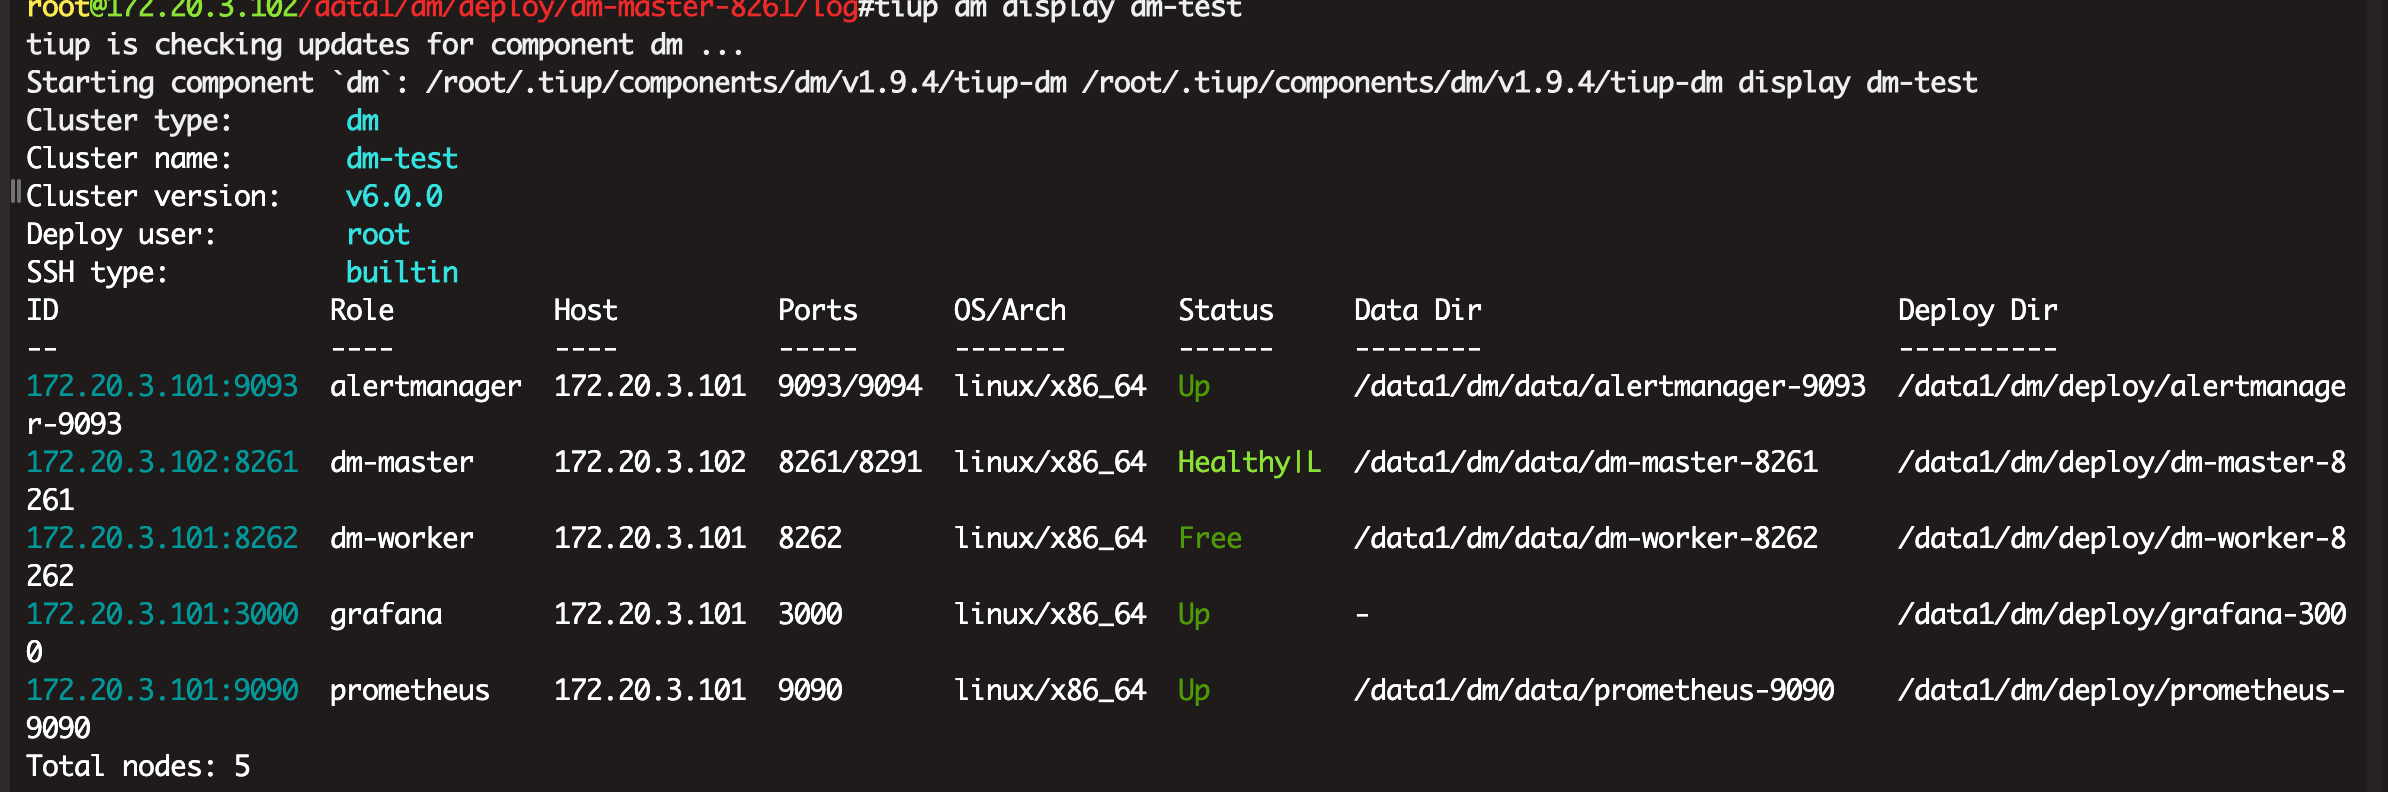Viewport: 2388px width, 792px height.
Task: Click the SSH type value builtin
Action: click(x=402, y=272)
